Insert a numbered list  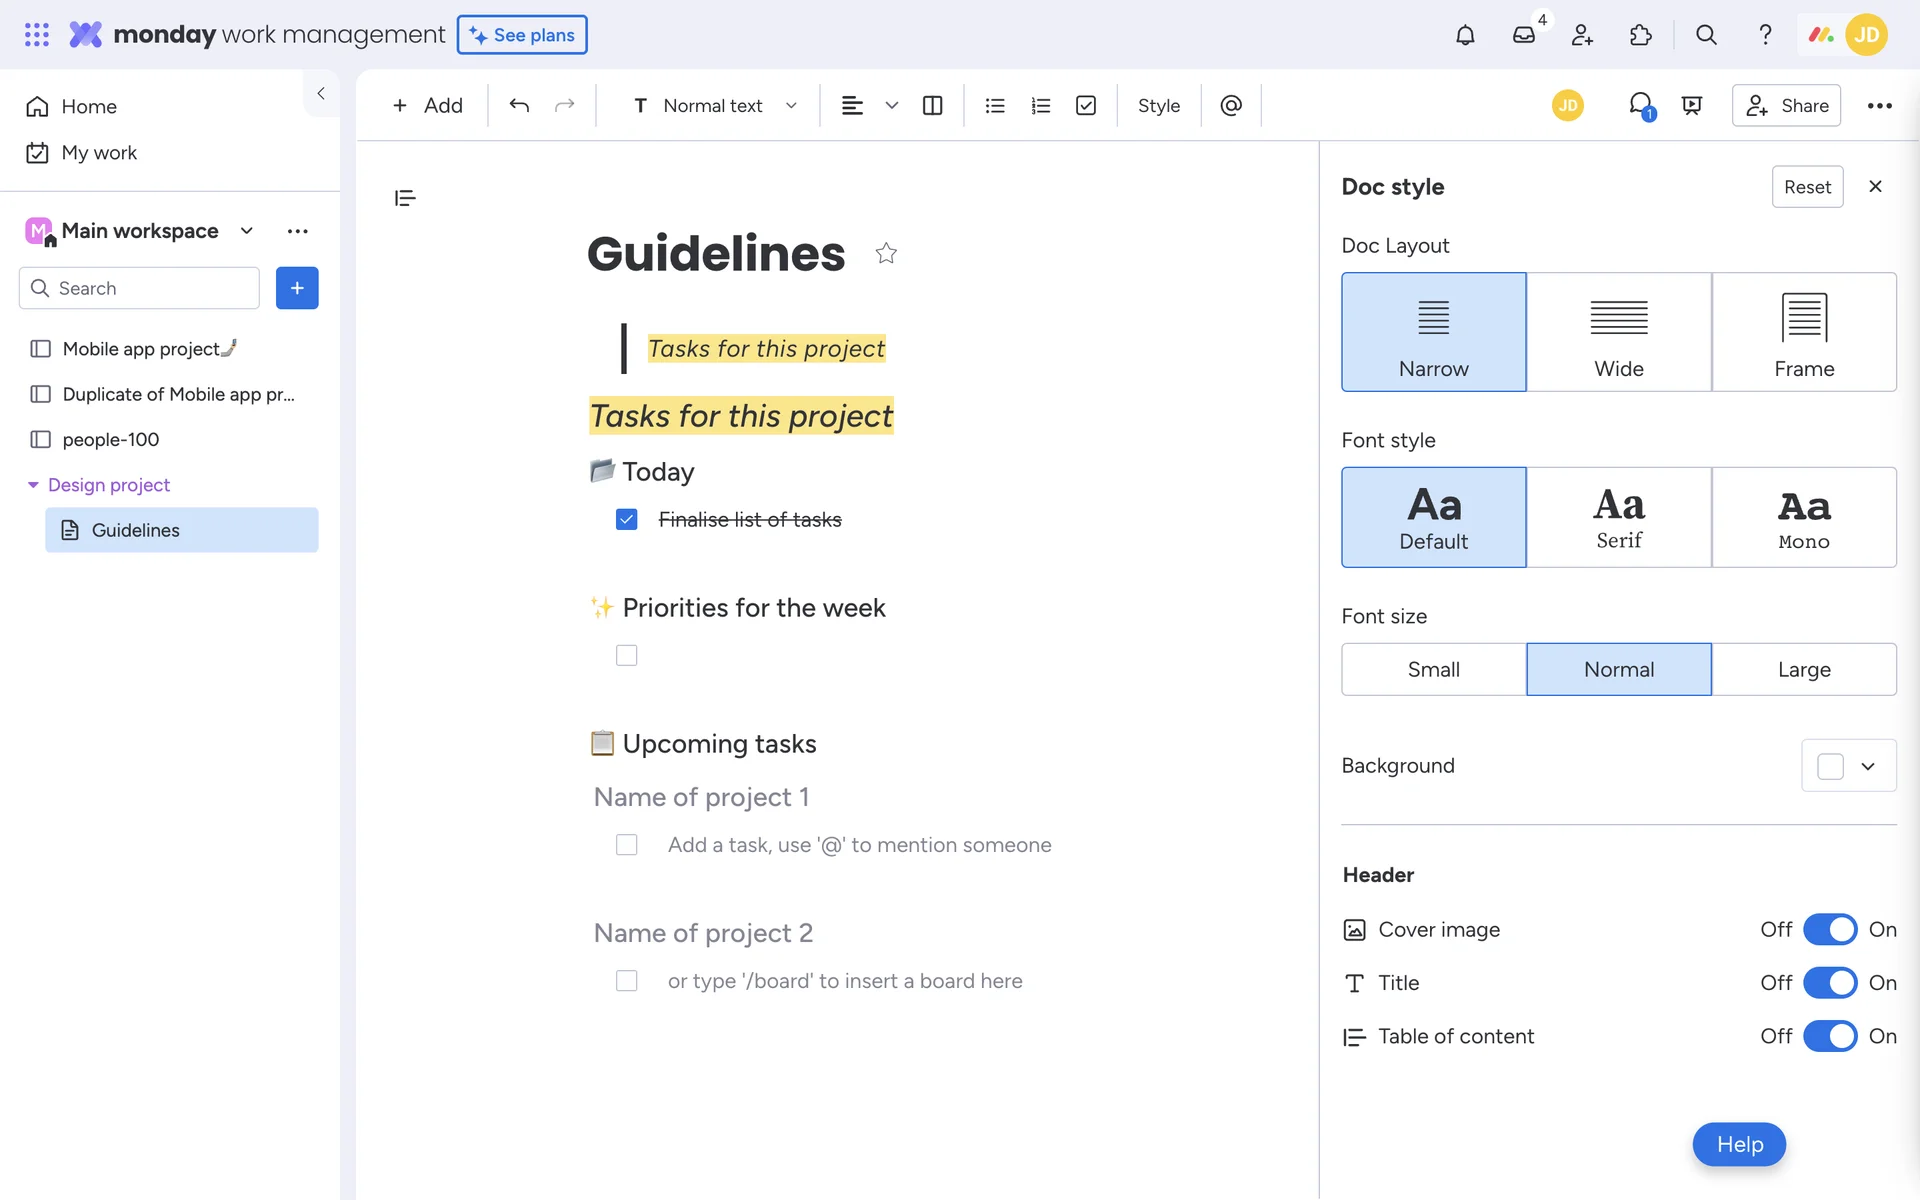[1040, 105]
